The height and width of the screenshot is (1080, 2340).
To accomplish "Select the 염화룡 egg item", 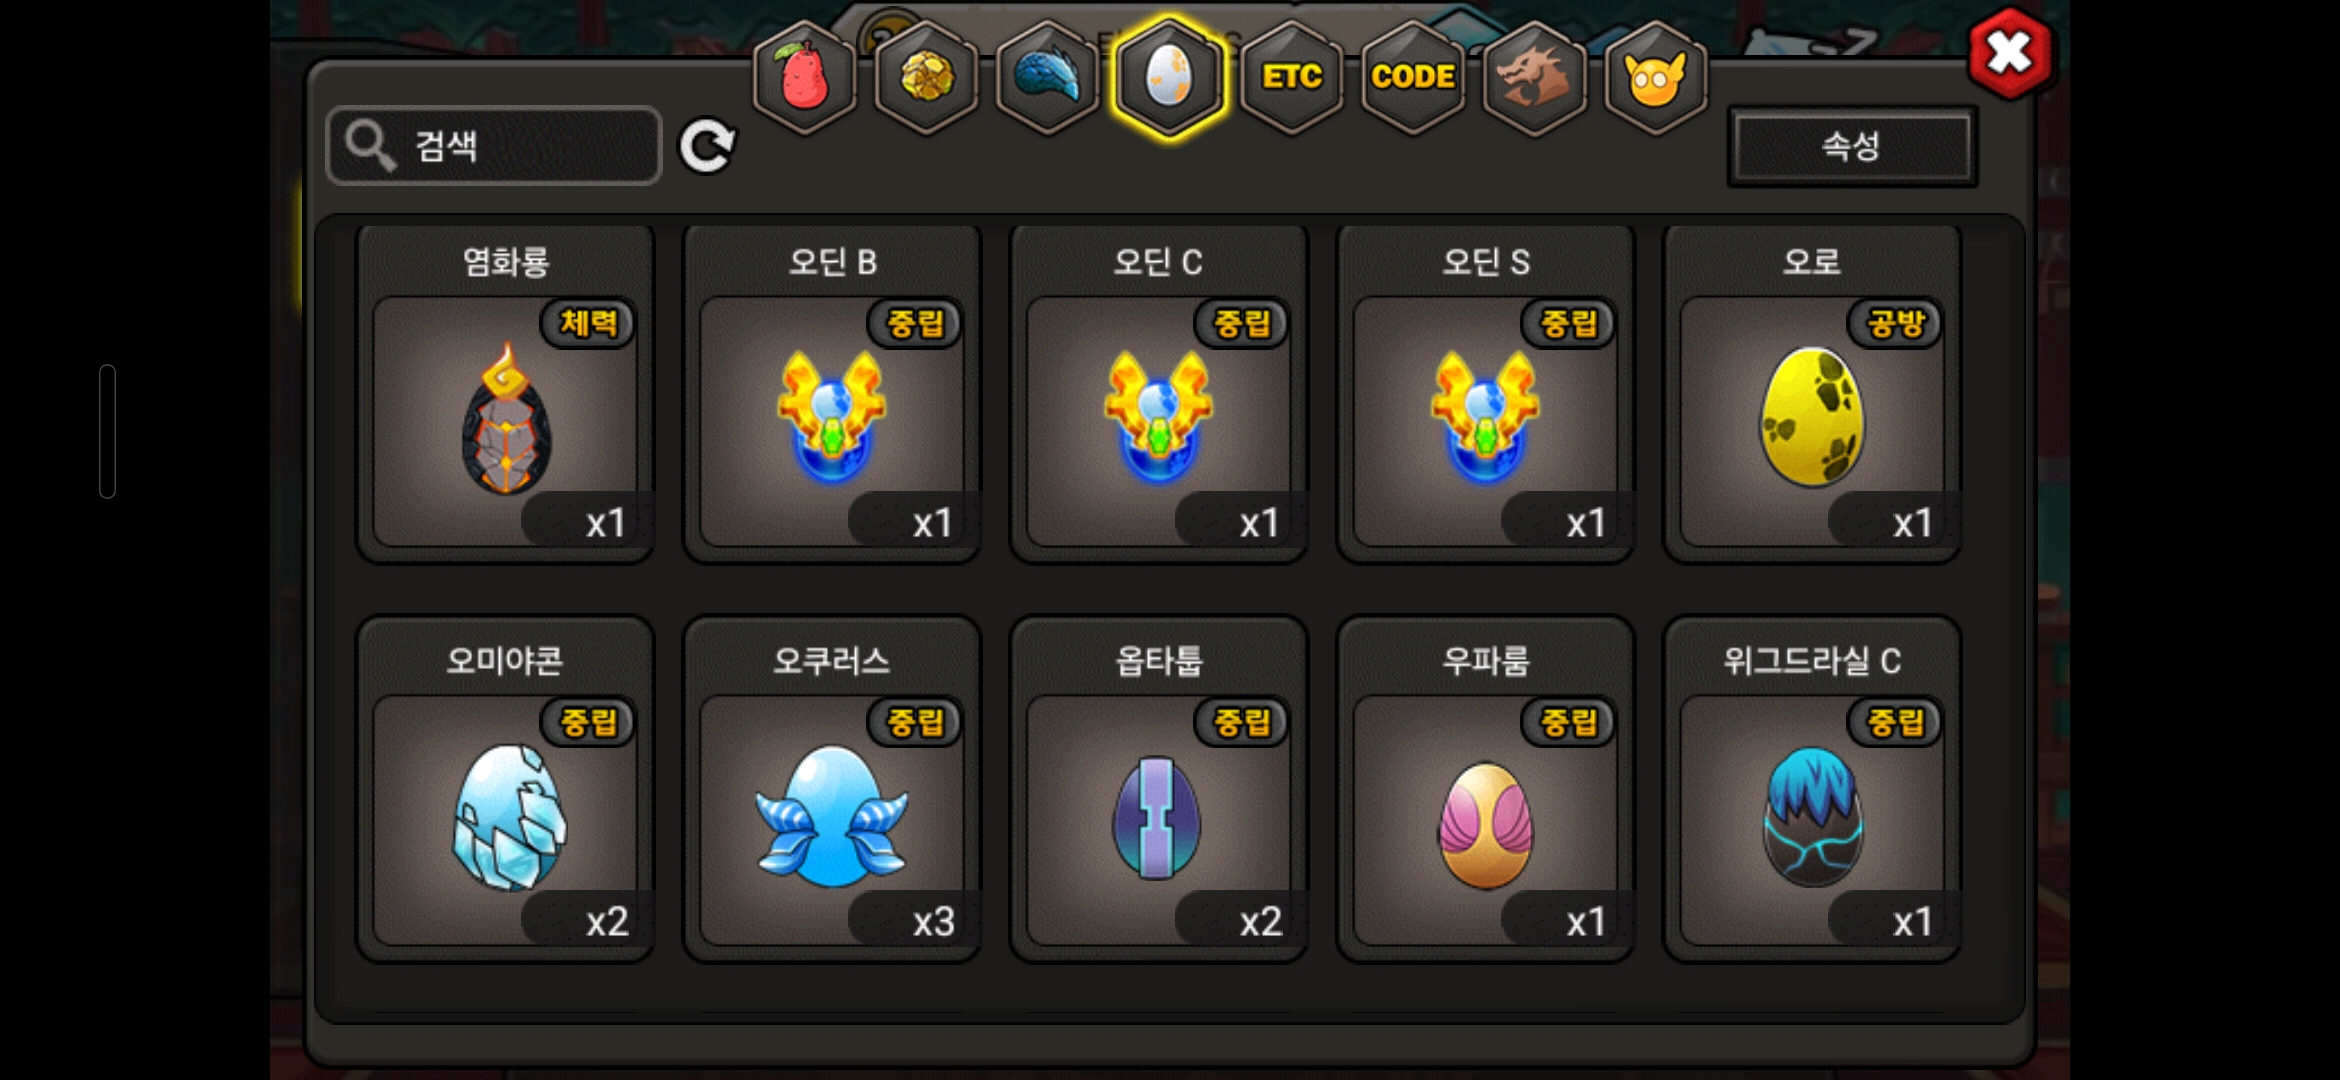I will [x=506, y=394].
